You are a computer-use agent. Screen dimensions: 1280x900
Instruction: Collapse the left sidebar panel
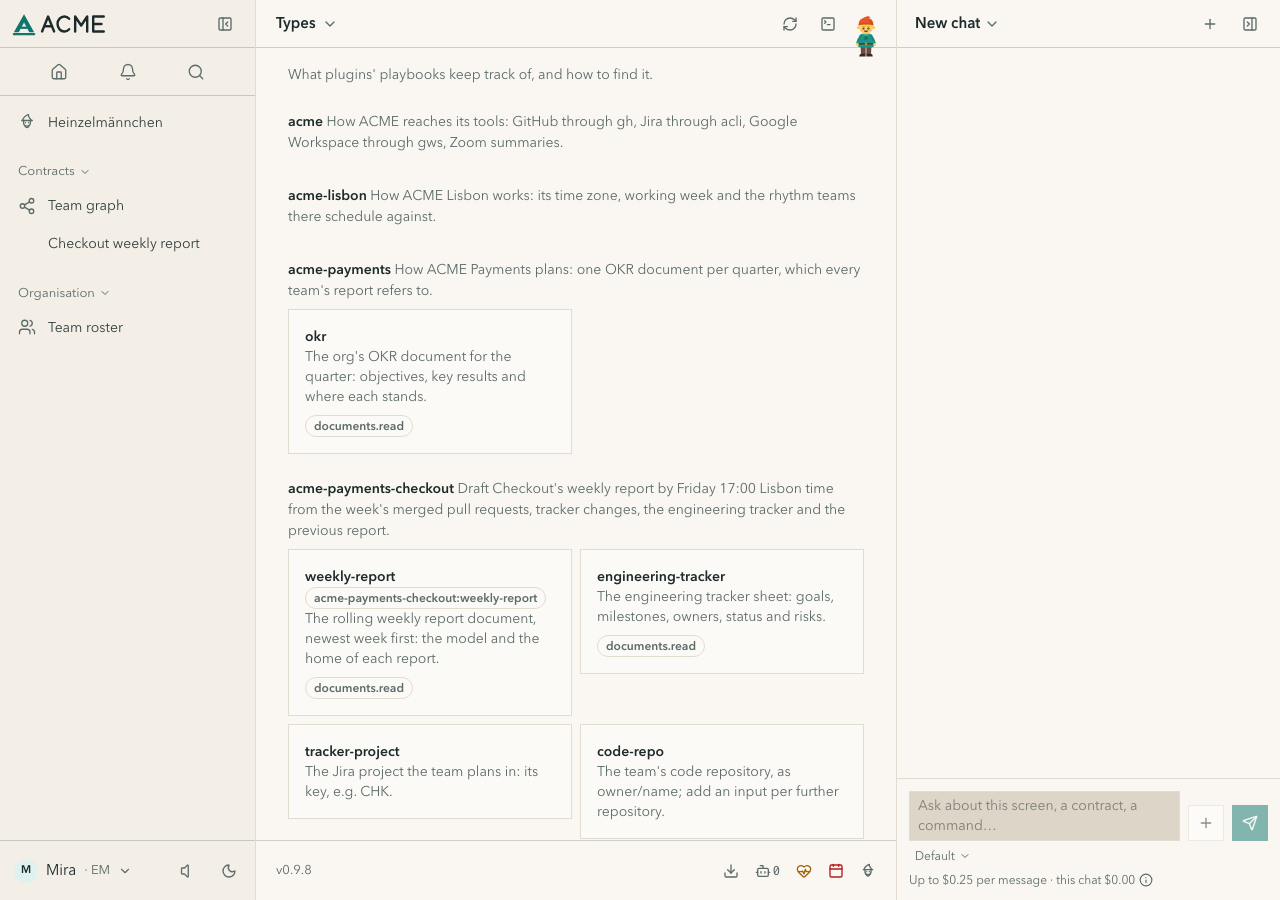point(225,24)
